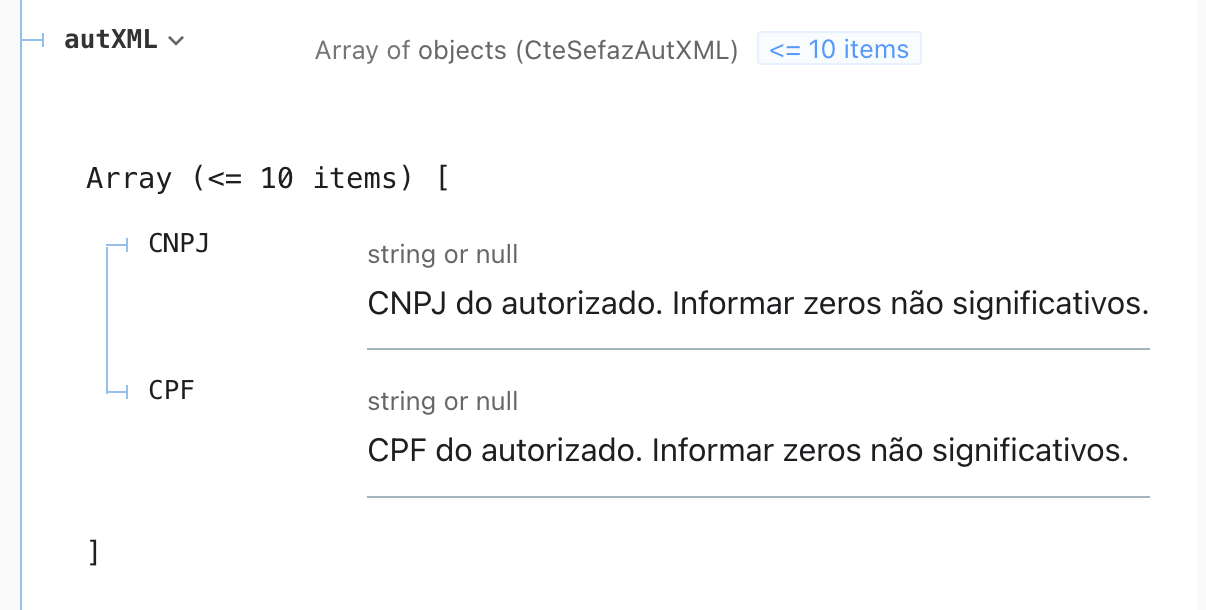Image resolution: width=1206 pixels, height=610 pixels.
Task: Click the gray strip along the right edge
Action: [1200, 300]
